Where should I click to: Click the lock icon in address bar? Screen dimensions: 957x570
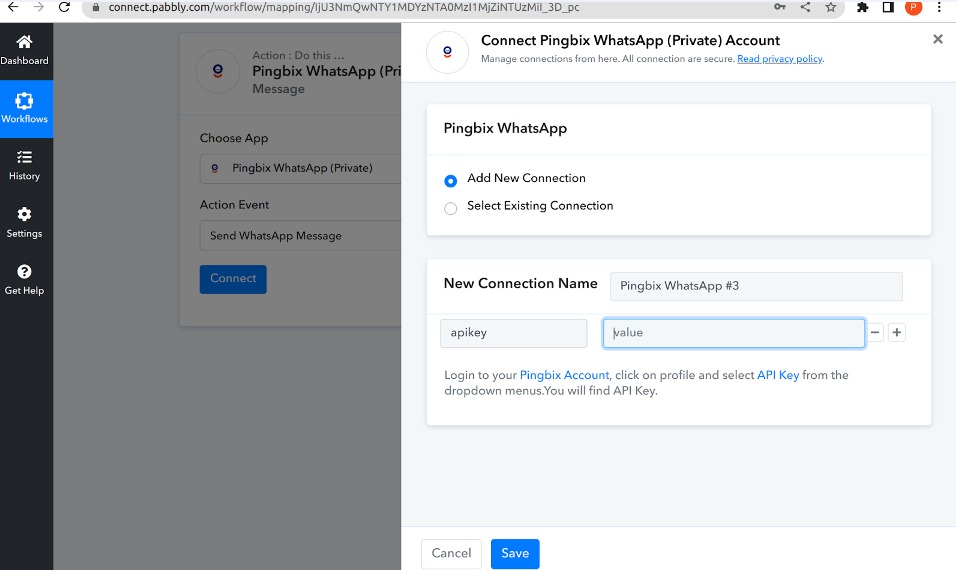96,7
